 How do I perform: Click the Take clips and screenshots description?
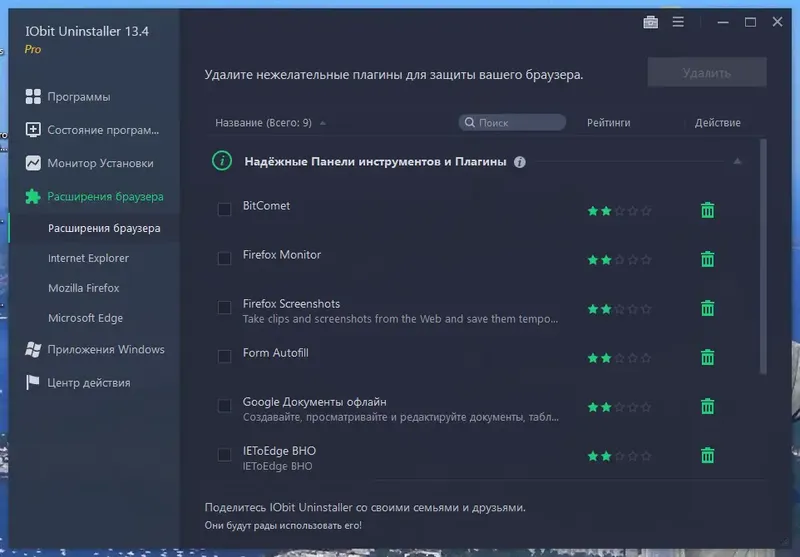click(x=401, y=319)
